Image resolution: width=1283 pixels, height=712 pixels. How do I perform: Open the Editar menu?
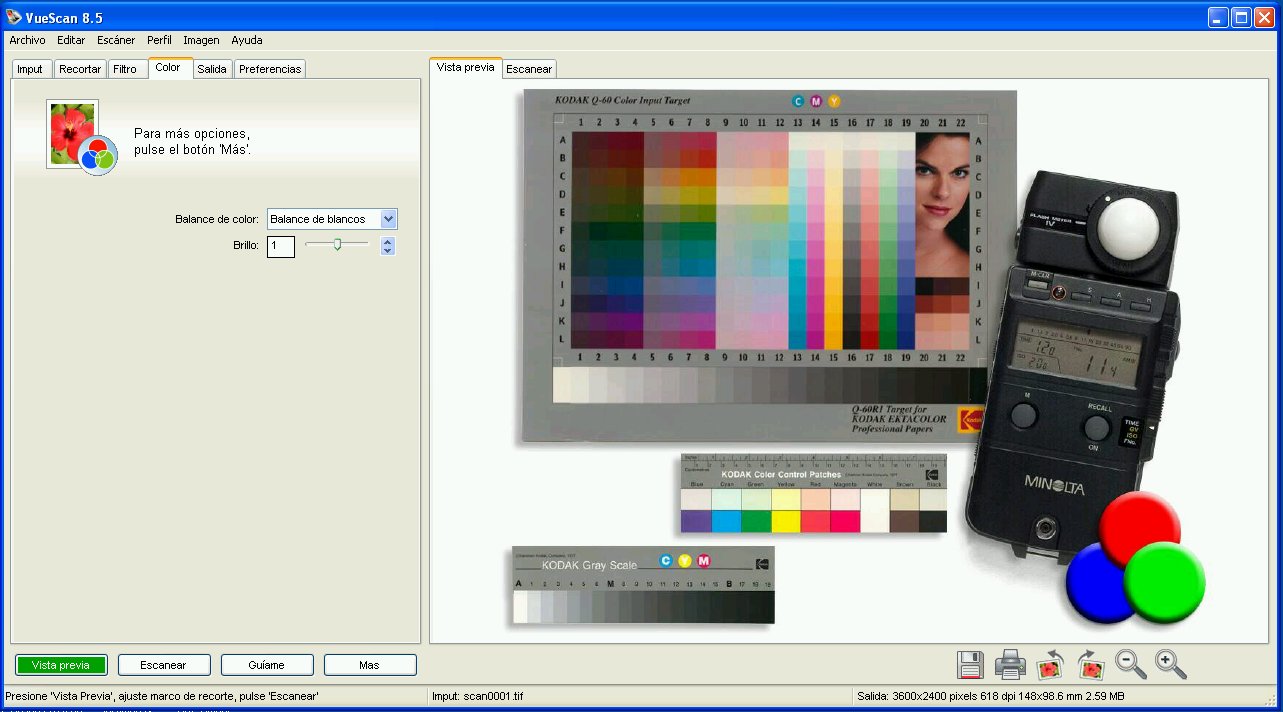(71, 40)
